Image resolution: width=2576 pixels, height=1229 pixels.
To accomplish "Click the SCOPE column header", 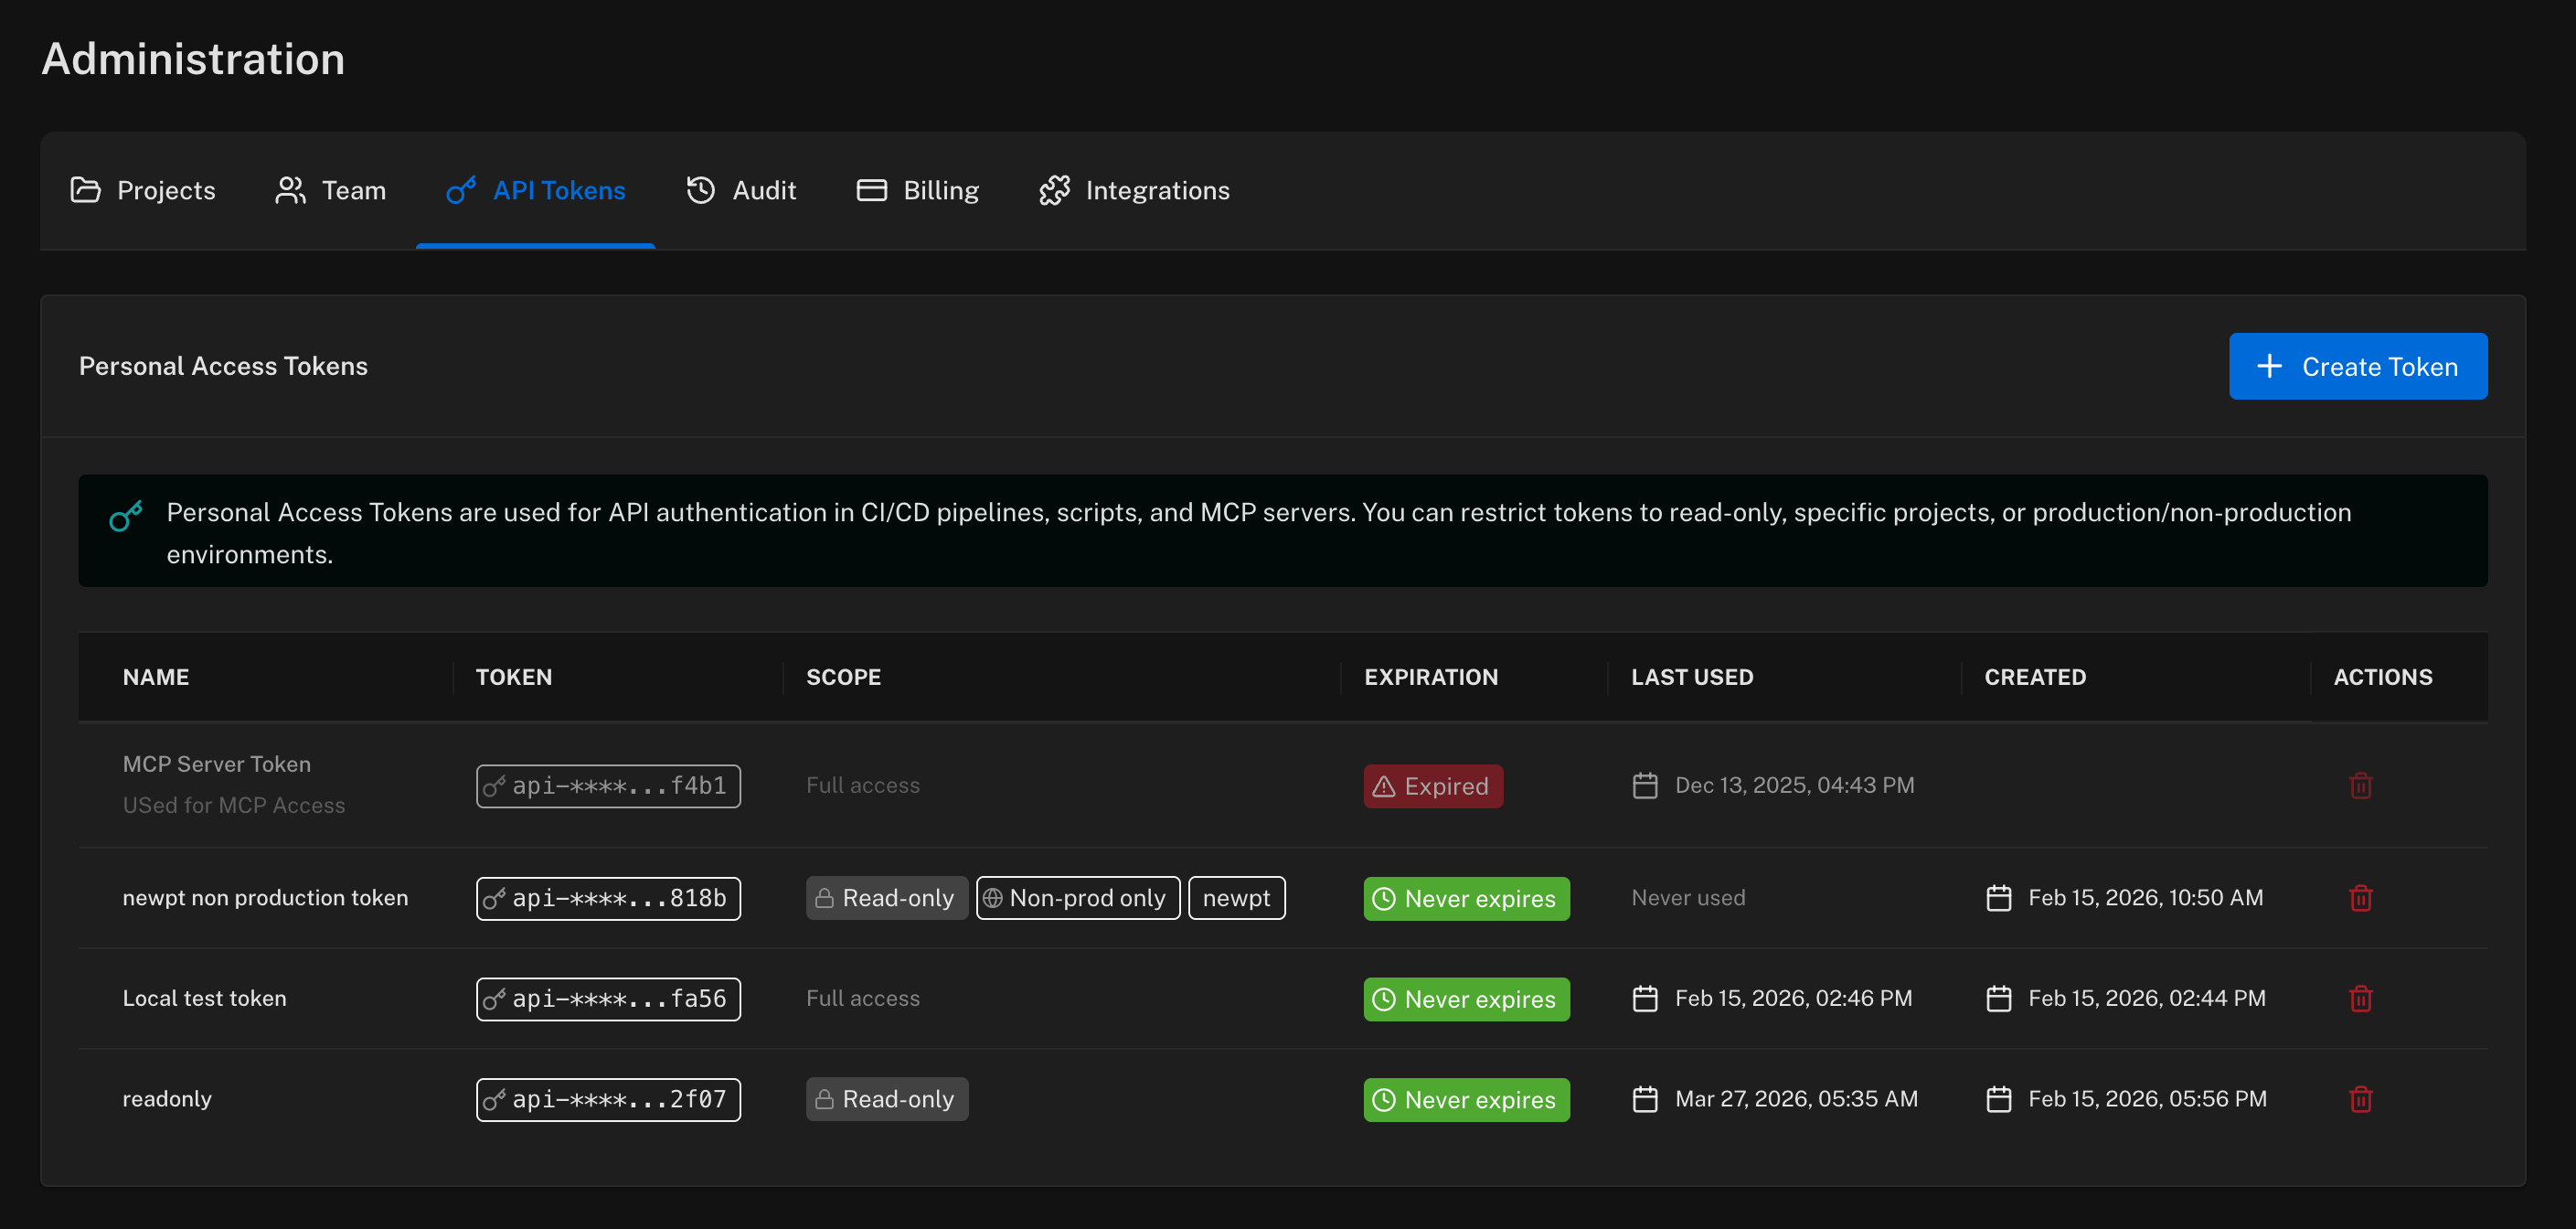I will pyautogui.click(x=843, y=677).
